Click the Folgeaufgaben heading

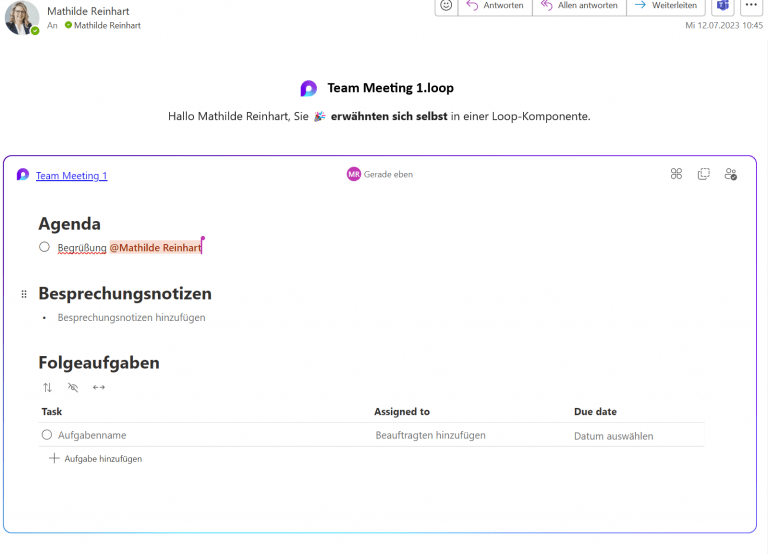[99, 363]
